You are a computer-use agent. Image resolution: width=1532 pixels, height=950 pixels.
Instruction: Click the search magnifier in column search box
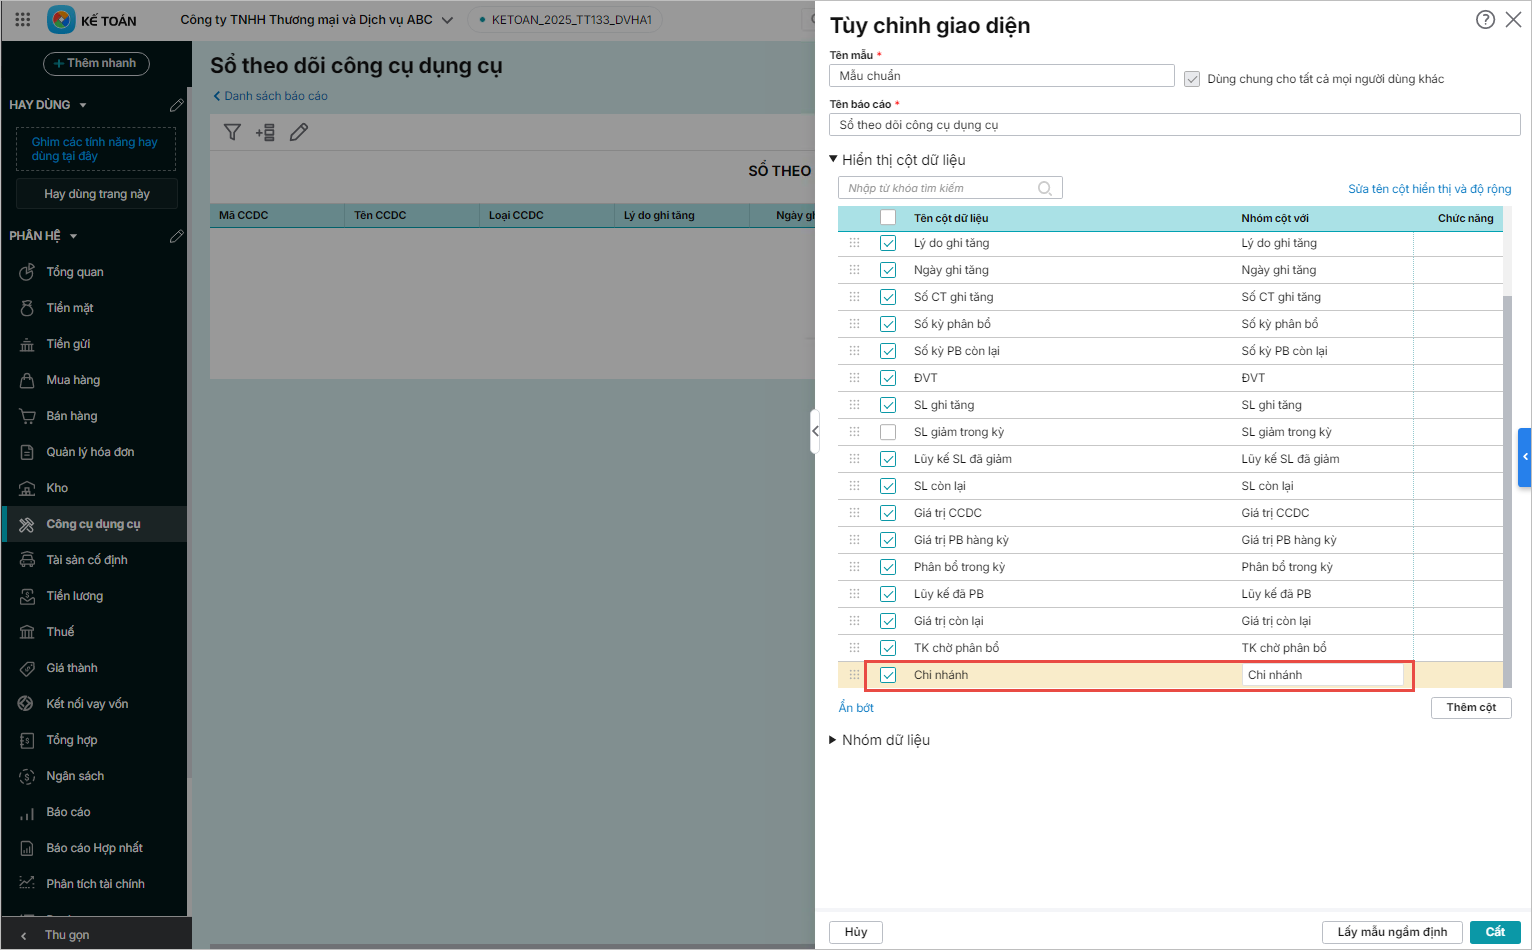click(1045, 188)
